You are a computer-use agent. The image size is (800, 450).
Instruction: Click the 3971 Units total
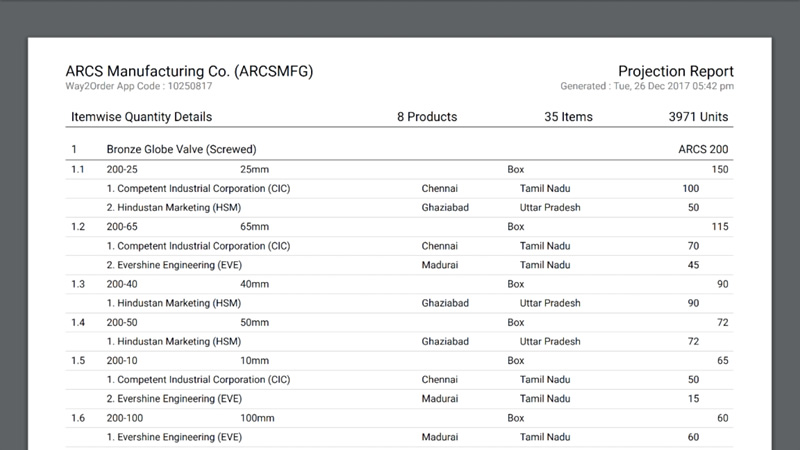point(698,117)
